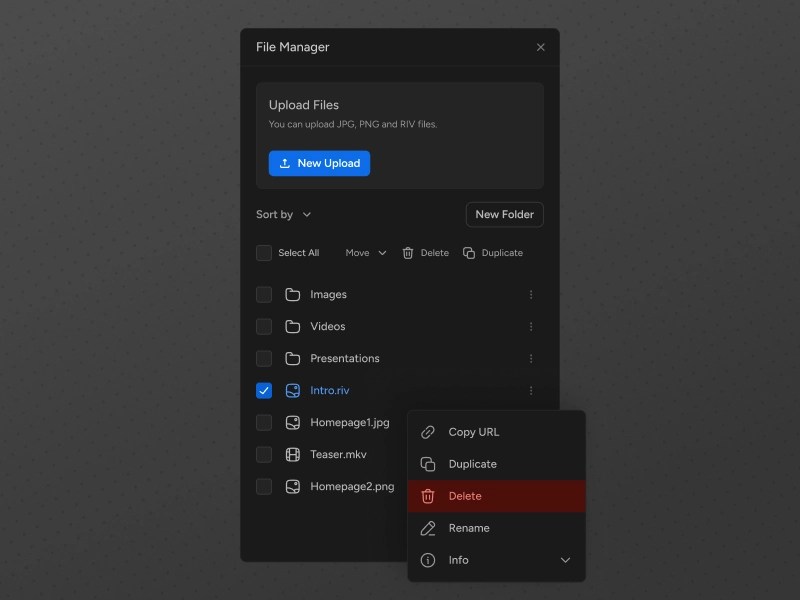The image size is (800, 600).
Task: Click the Teaser.mkv film icon
Action: pos(292,455)
